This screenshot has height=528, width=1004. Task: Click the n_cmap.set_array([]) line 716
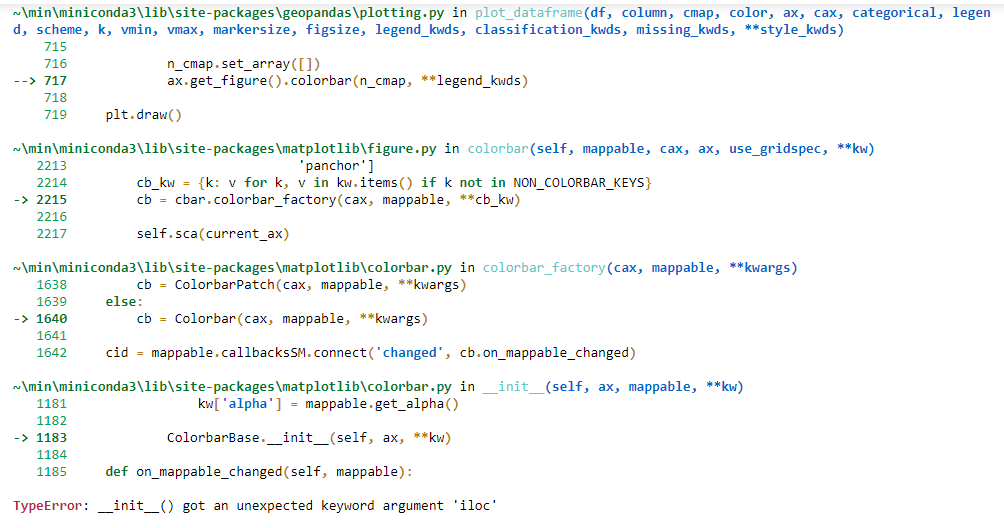tap(243, 64)
